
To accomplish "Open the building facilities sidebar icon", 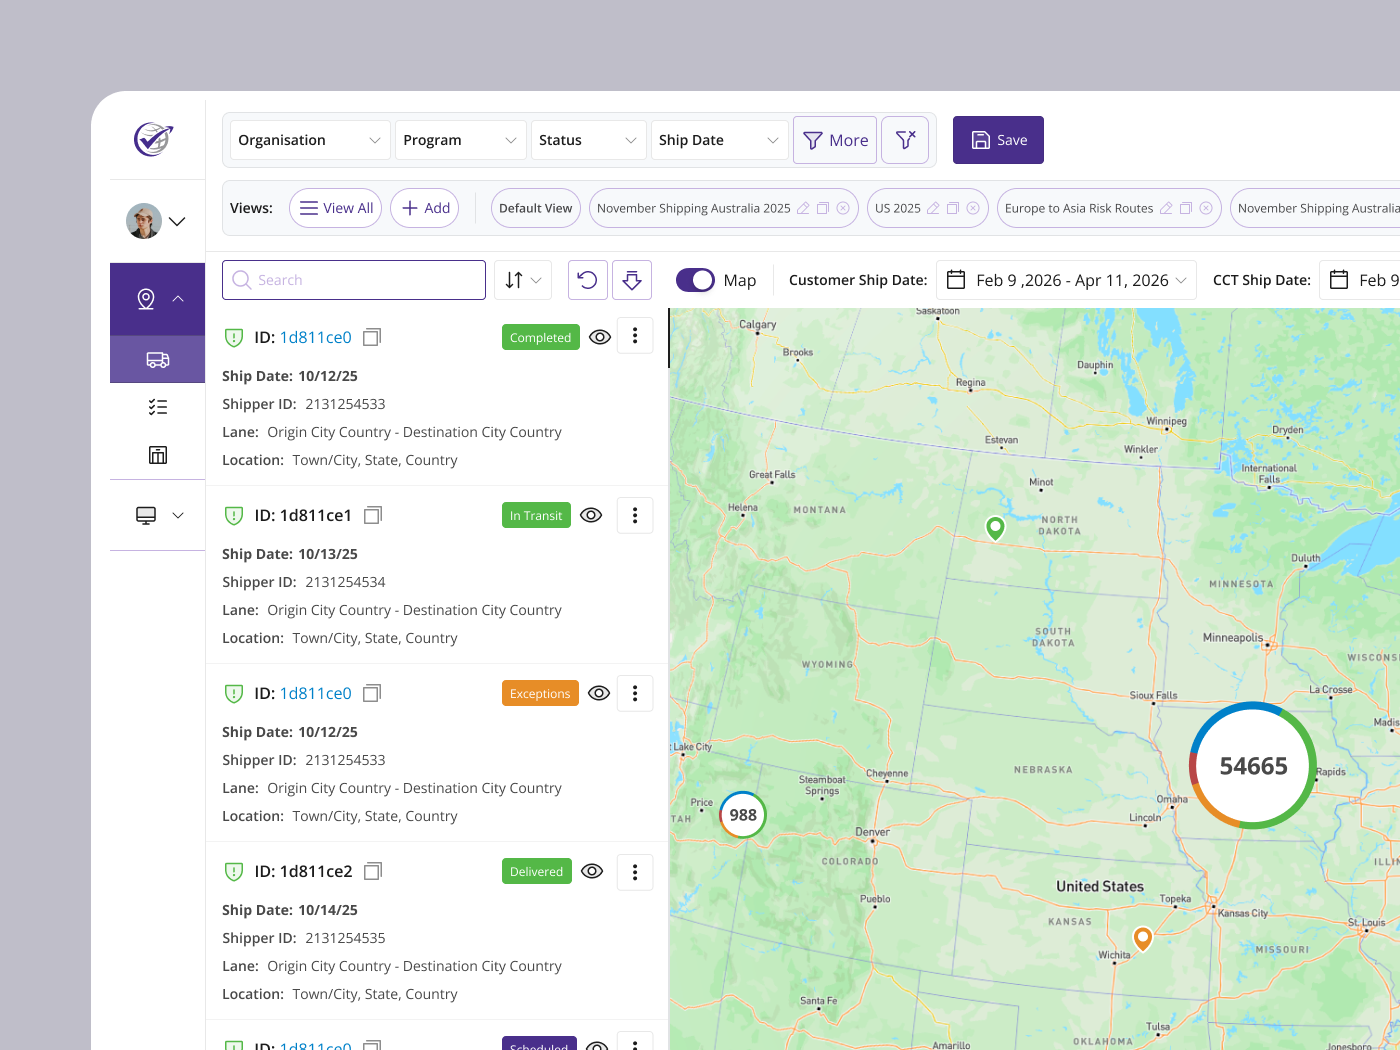I will pyautogui.click(x=158, y=455).
